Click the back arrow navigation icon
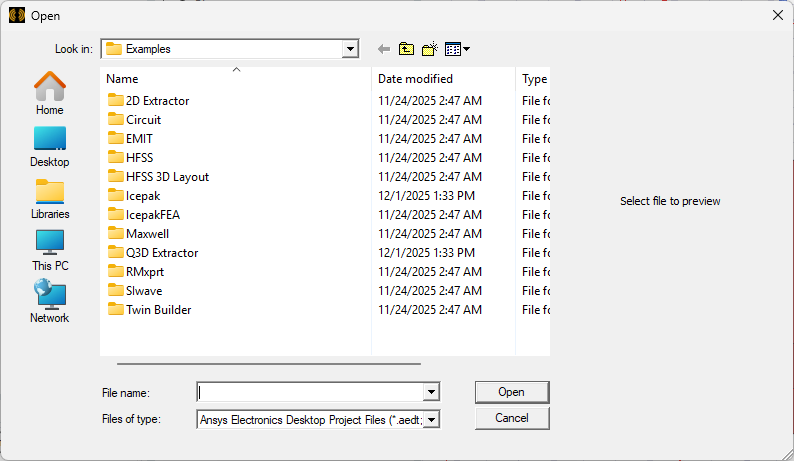Image resolution: width=794 pixels, height=461 pixels. 384,49
